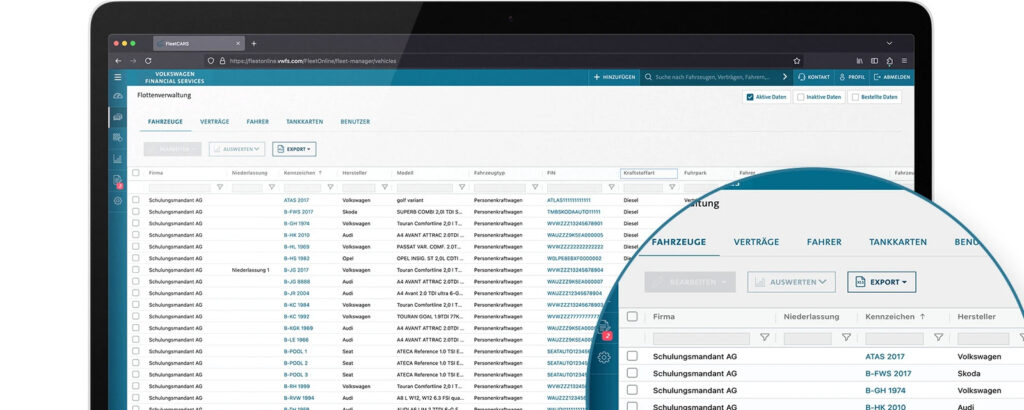Open the bar chart reports sidebar icon
The height and width of the screenshot is (410, 1024).
tap(118, 159)
